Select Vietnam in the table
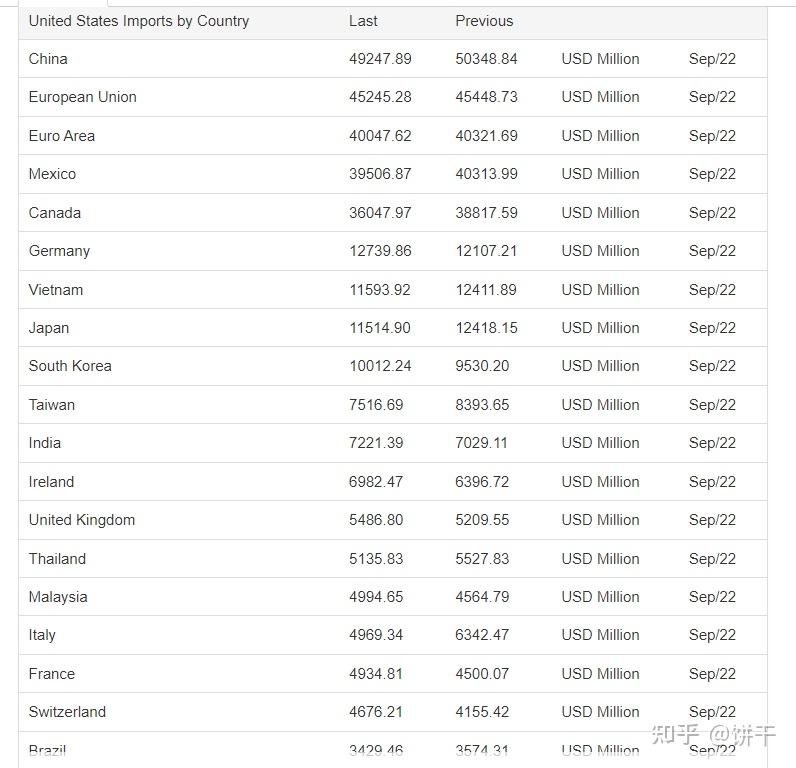 pos(56,290)
